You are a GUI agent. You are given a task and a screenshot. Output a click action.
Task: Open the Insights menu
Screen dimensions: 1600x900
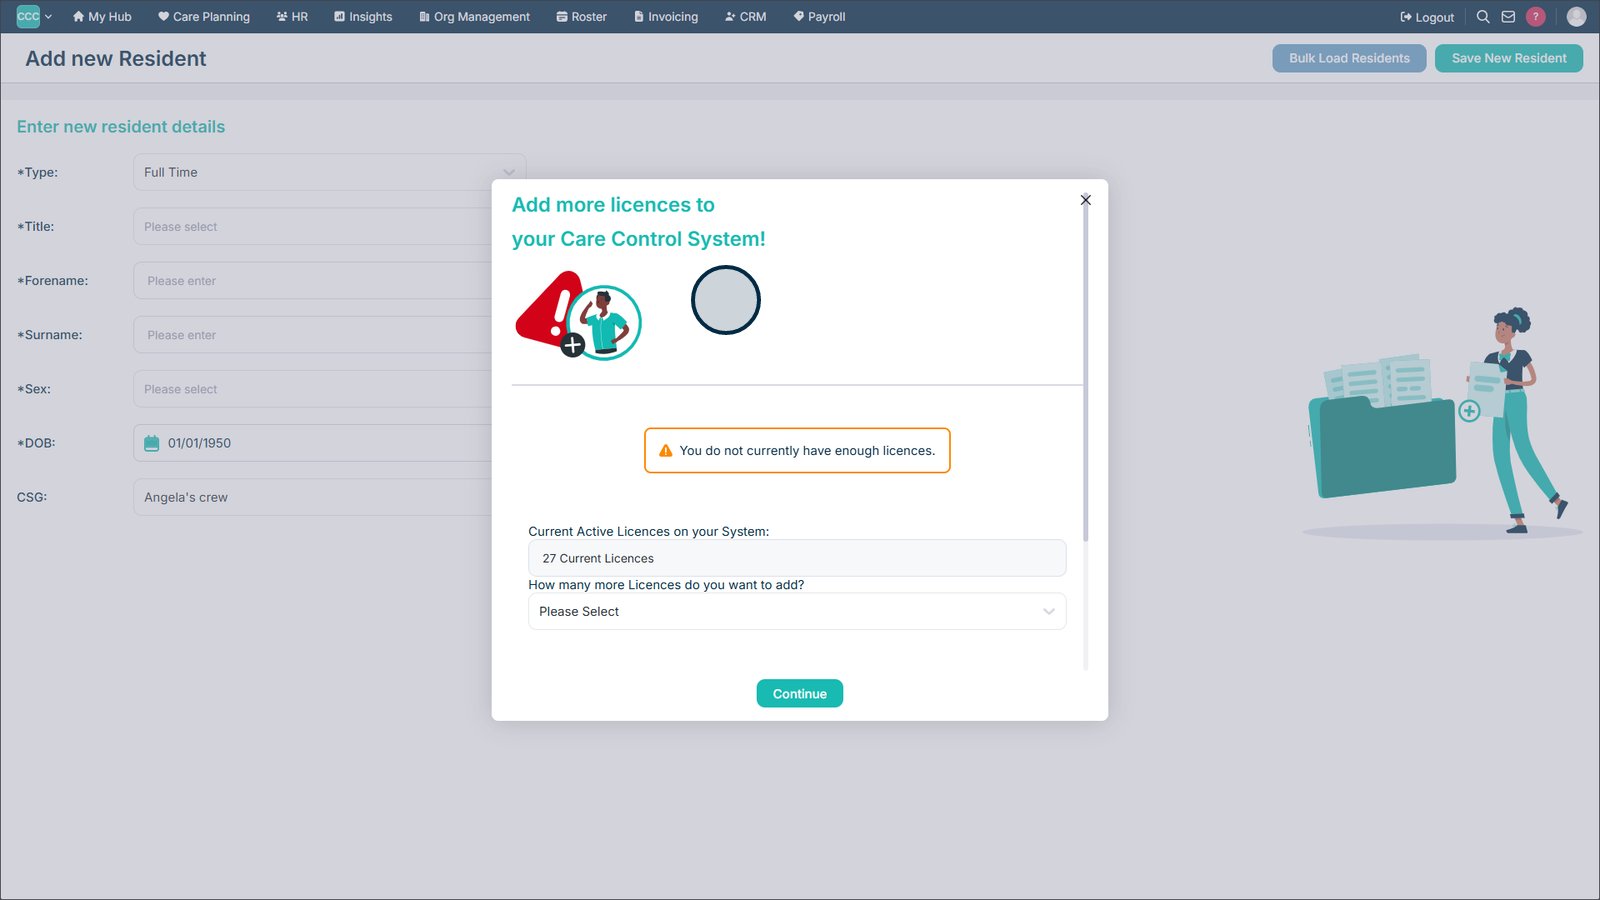pyautogui.click(x=363, y=17)
